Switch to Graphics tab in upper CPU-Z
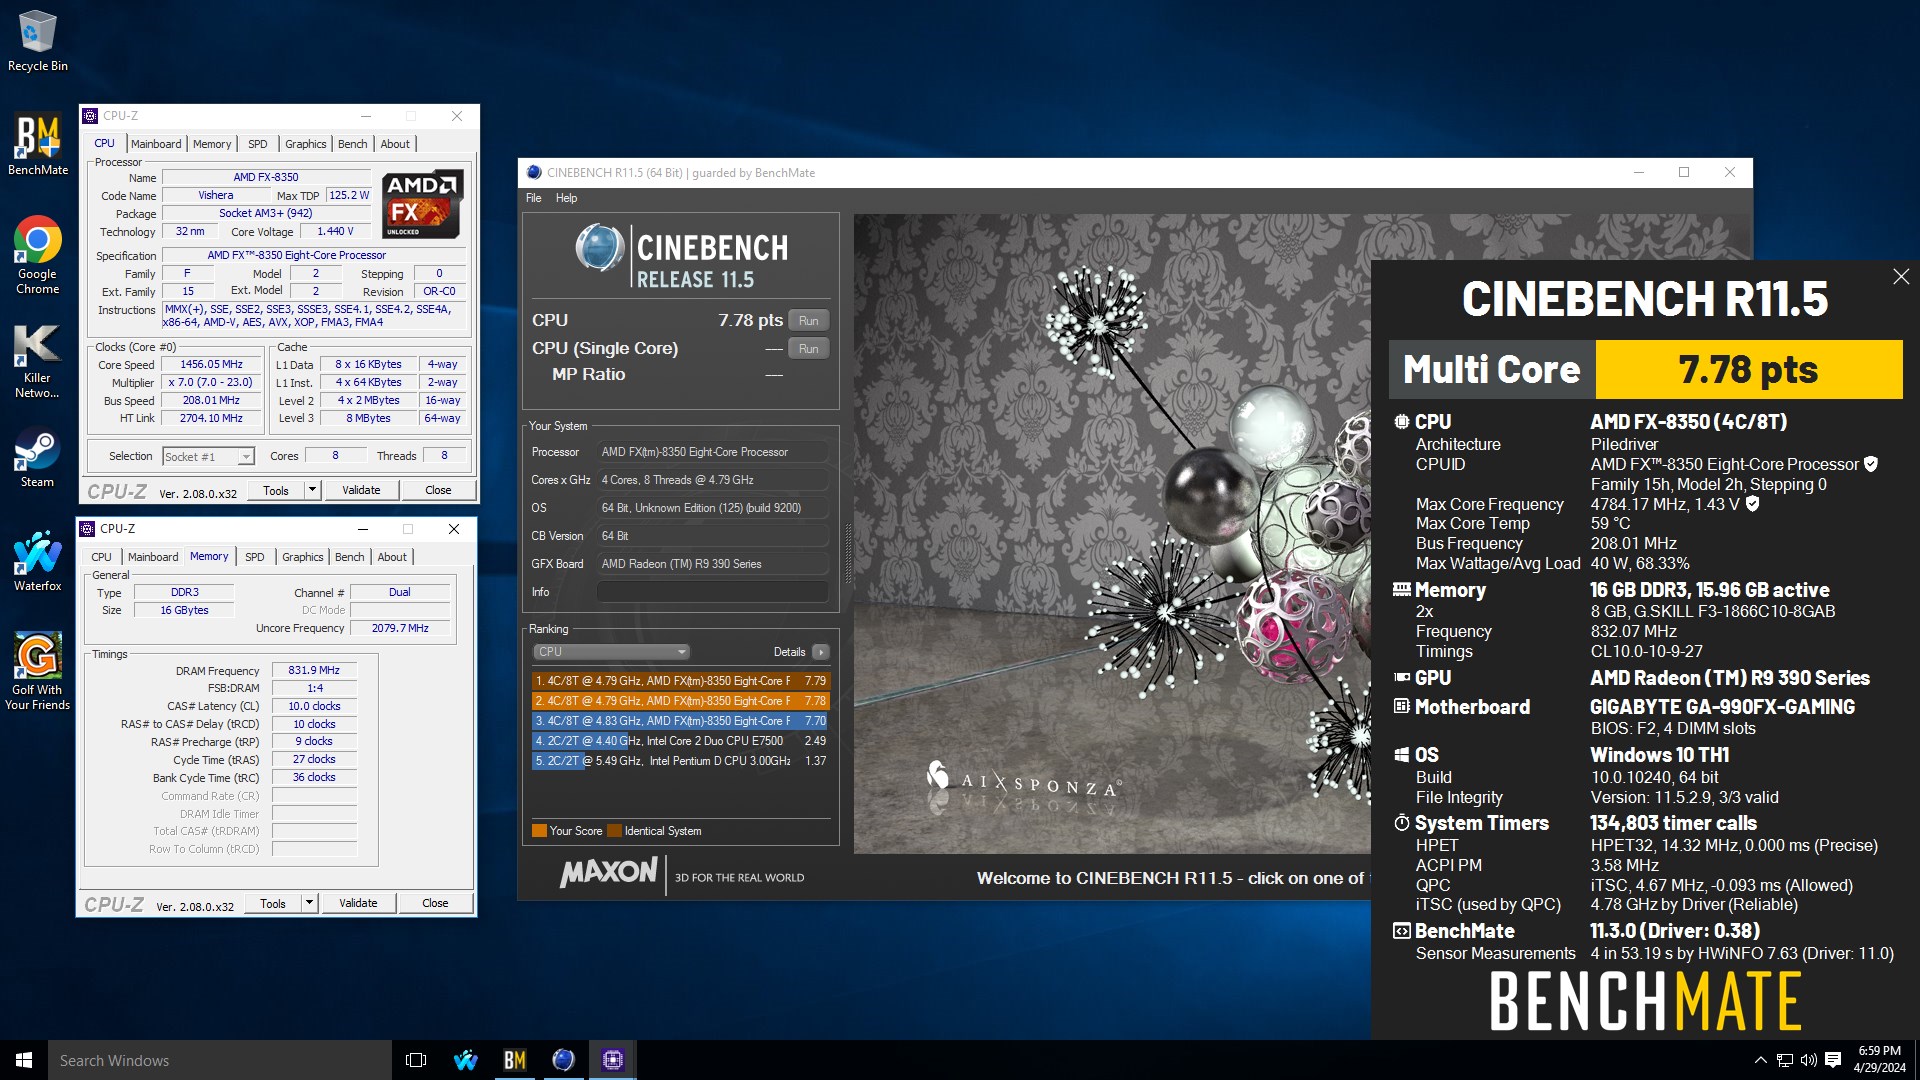This screenshot has width=1920, height=1080. tap(305, 144)
